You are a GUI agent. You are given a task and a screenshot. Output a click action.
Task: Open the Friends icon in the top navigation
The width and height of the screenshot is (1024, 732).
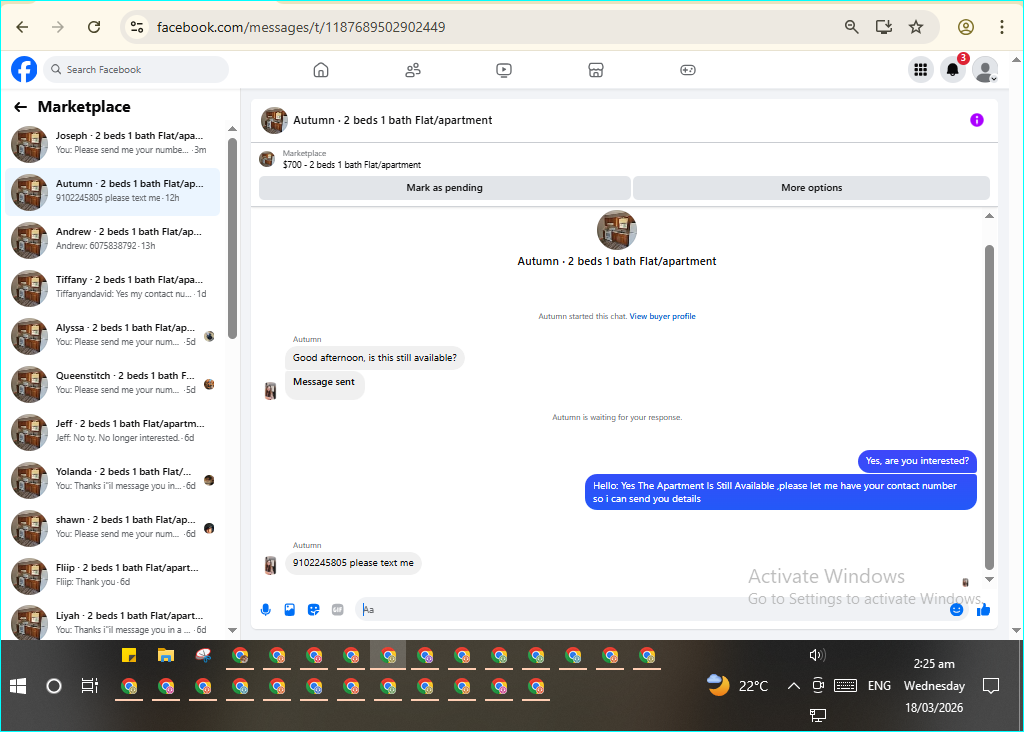pyautogui.click(x=413, y=70)
